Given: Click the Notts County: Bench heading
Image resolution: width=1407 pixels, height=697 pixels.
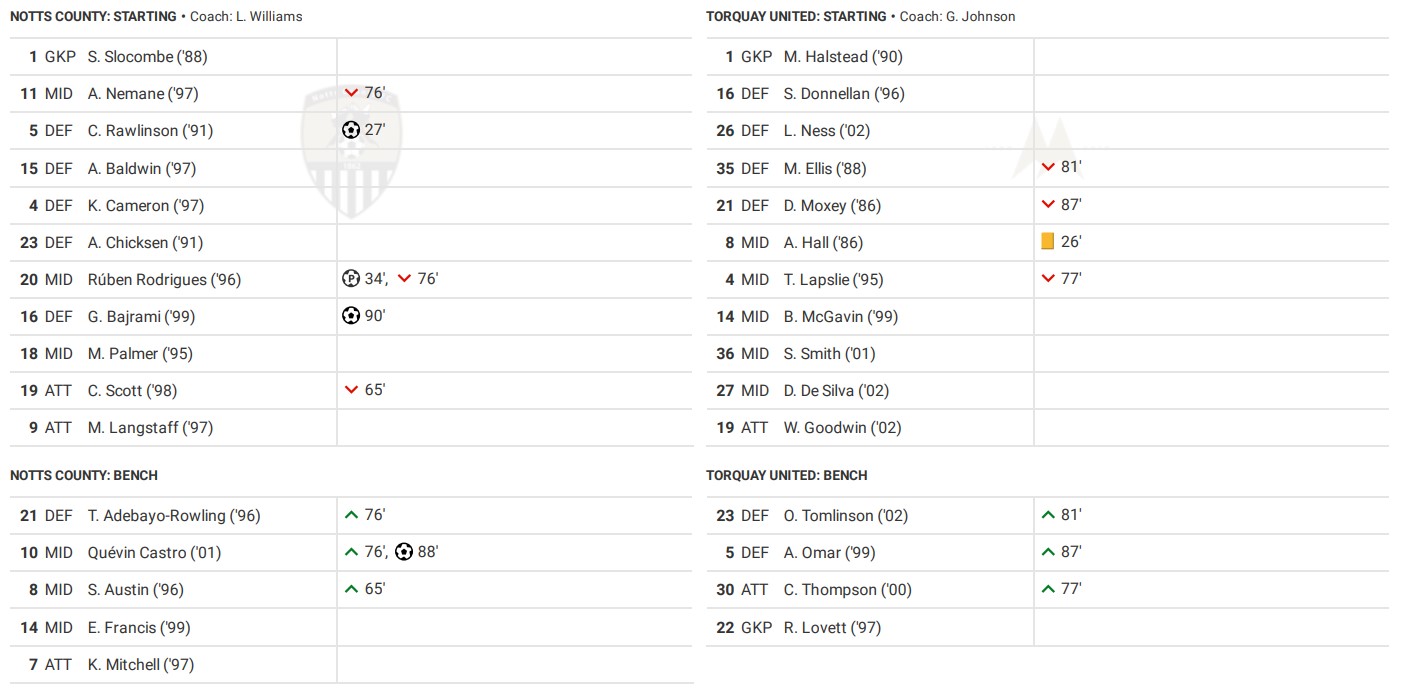Looking at the screenshot, I should [x=84, y=475].
